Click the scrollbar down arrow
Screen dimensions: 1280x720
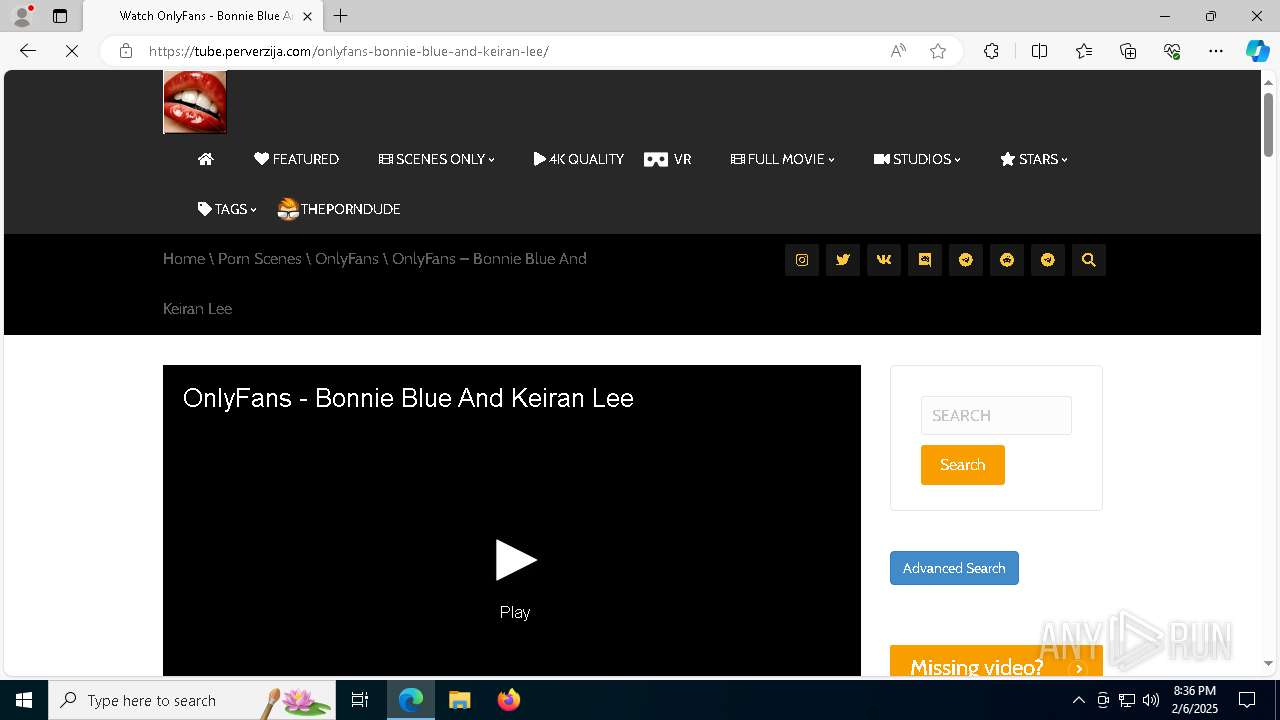tap(1269, 663)
